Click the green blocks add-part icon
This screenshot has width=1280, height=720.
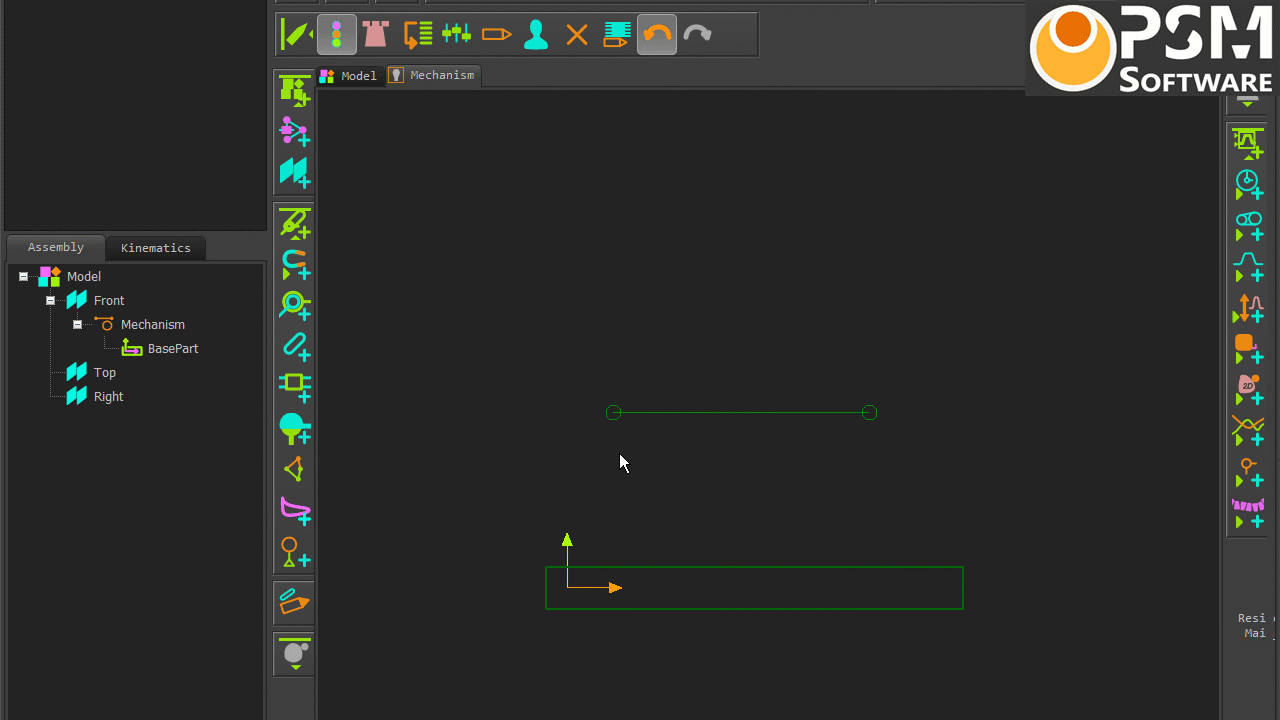pos(294,91)
